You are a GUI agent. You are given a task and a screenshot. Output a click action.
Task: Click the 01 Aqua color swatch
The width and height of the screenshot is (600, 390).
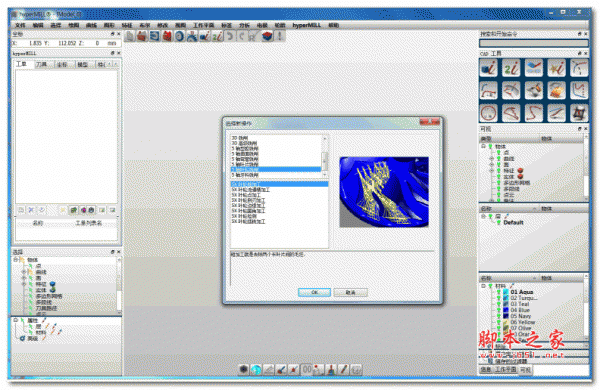(x=506, y=292)
